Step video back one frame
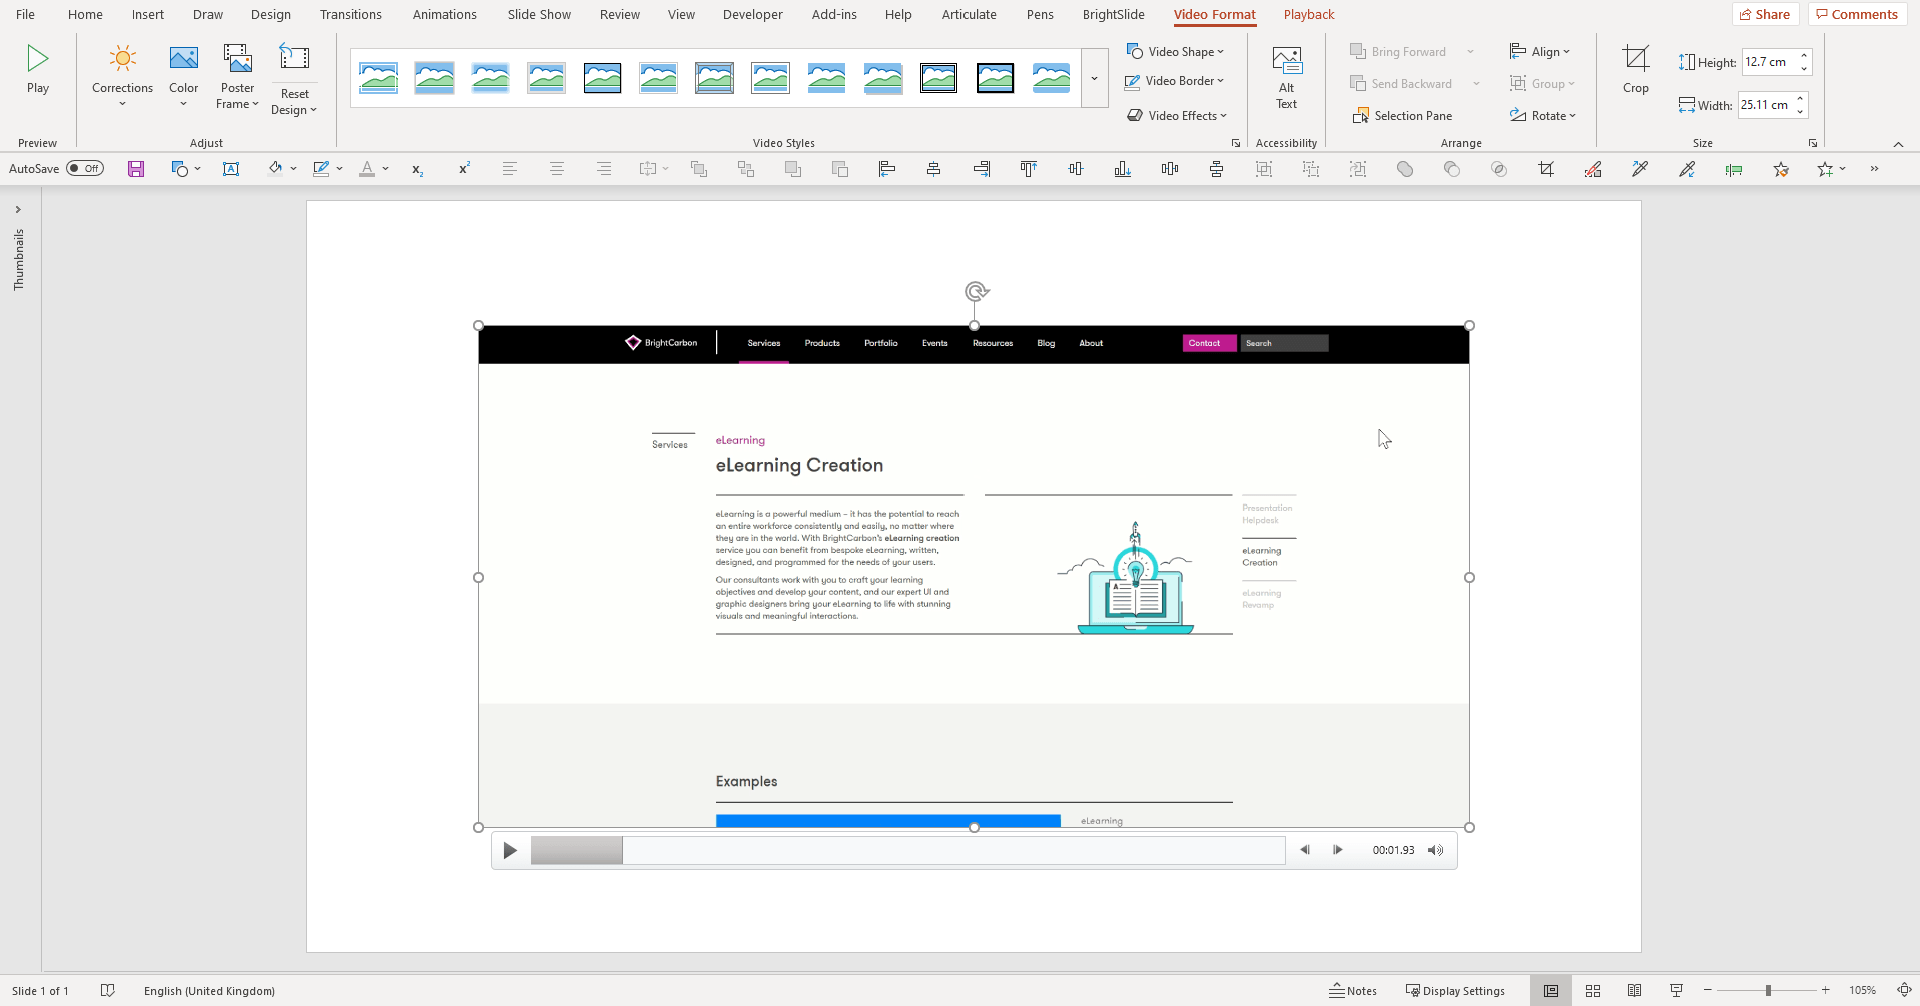The height and width of the screenshot is (1006, 1920). [1305, 850]
